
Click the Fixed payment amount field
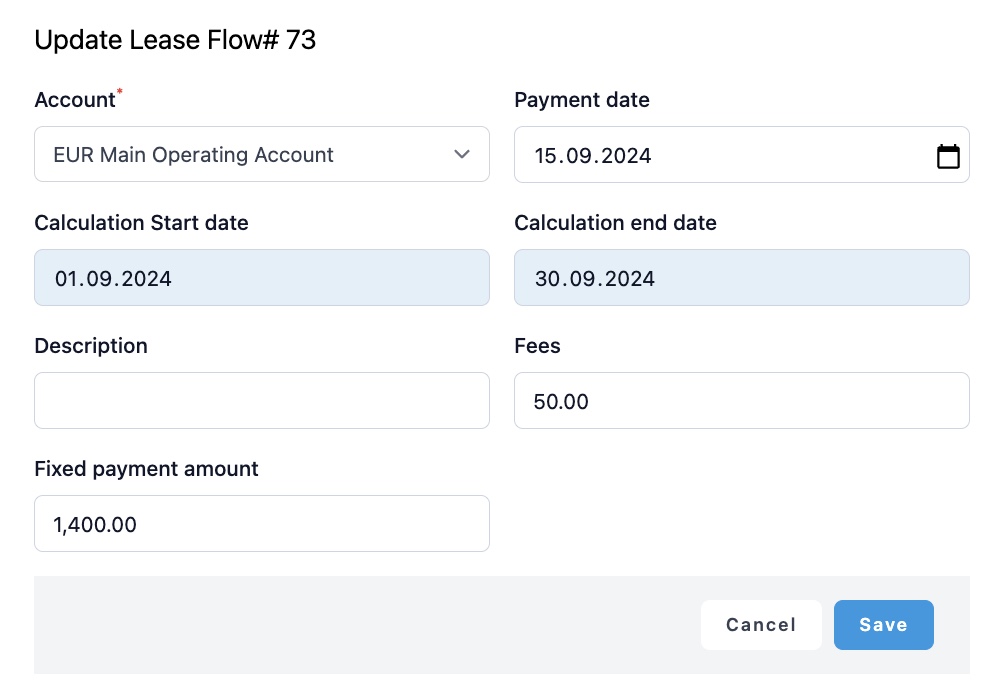pos(262,523)
